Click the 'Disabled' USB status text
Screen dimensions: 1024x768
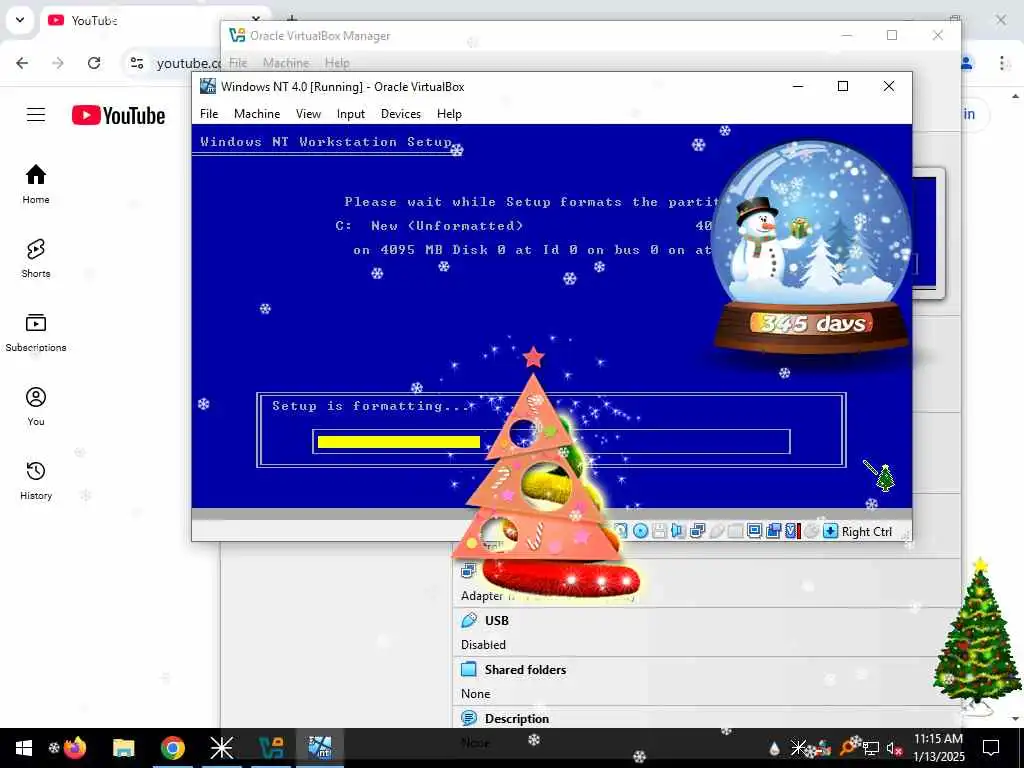(483, 645)
